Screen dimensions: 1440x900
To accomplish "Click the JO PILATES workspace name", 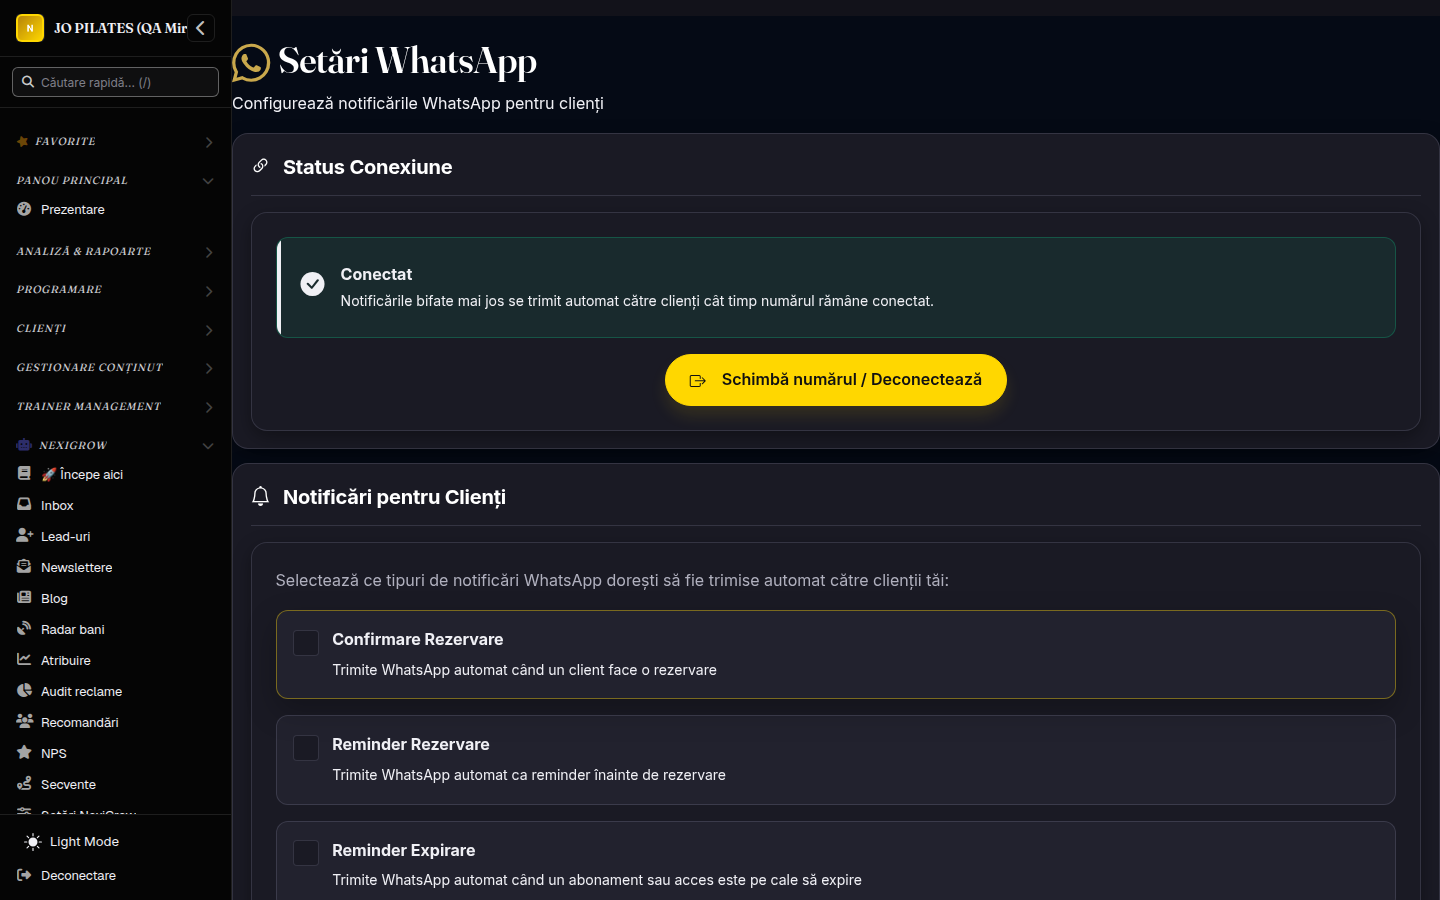I will click(120, 28).
